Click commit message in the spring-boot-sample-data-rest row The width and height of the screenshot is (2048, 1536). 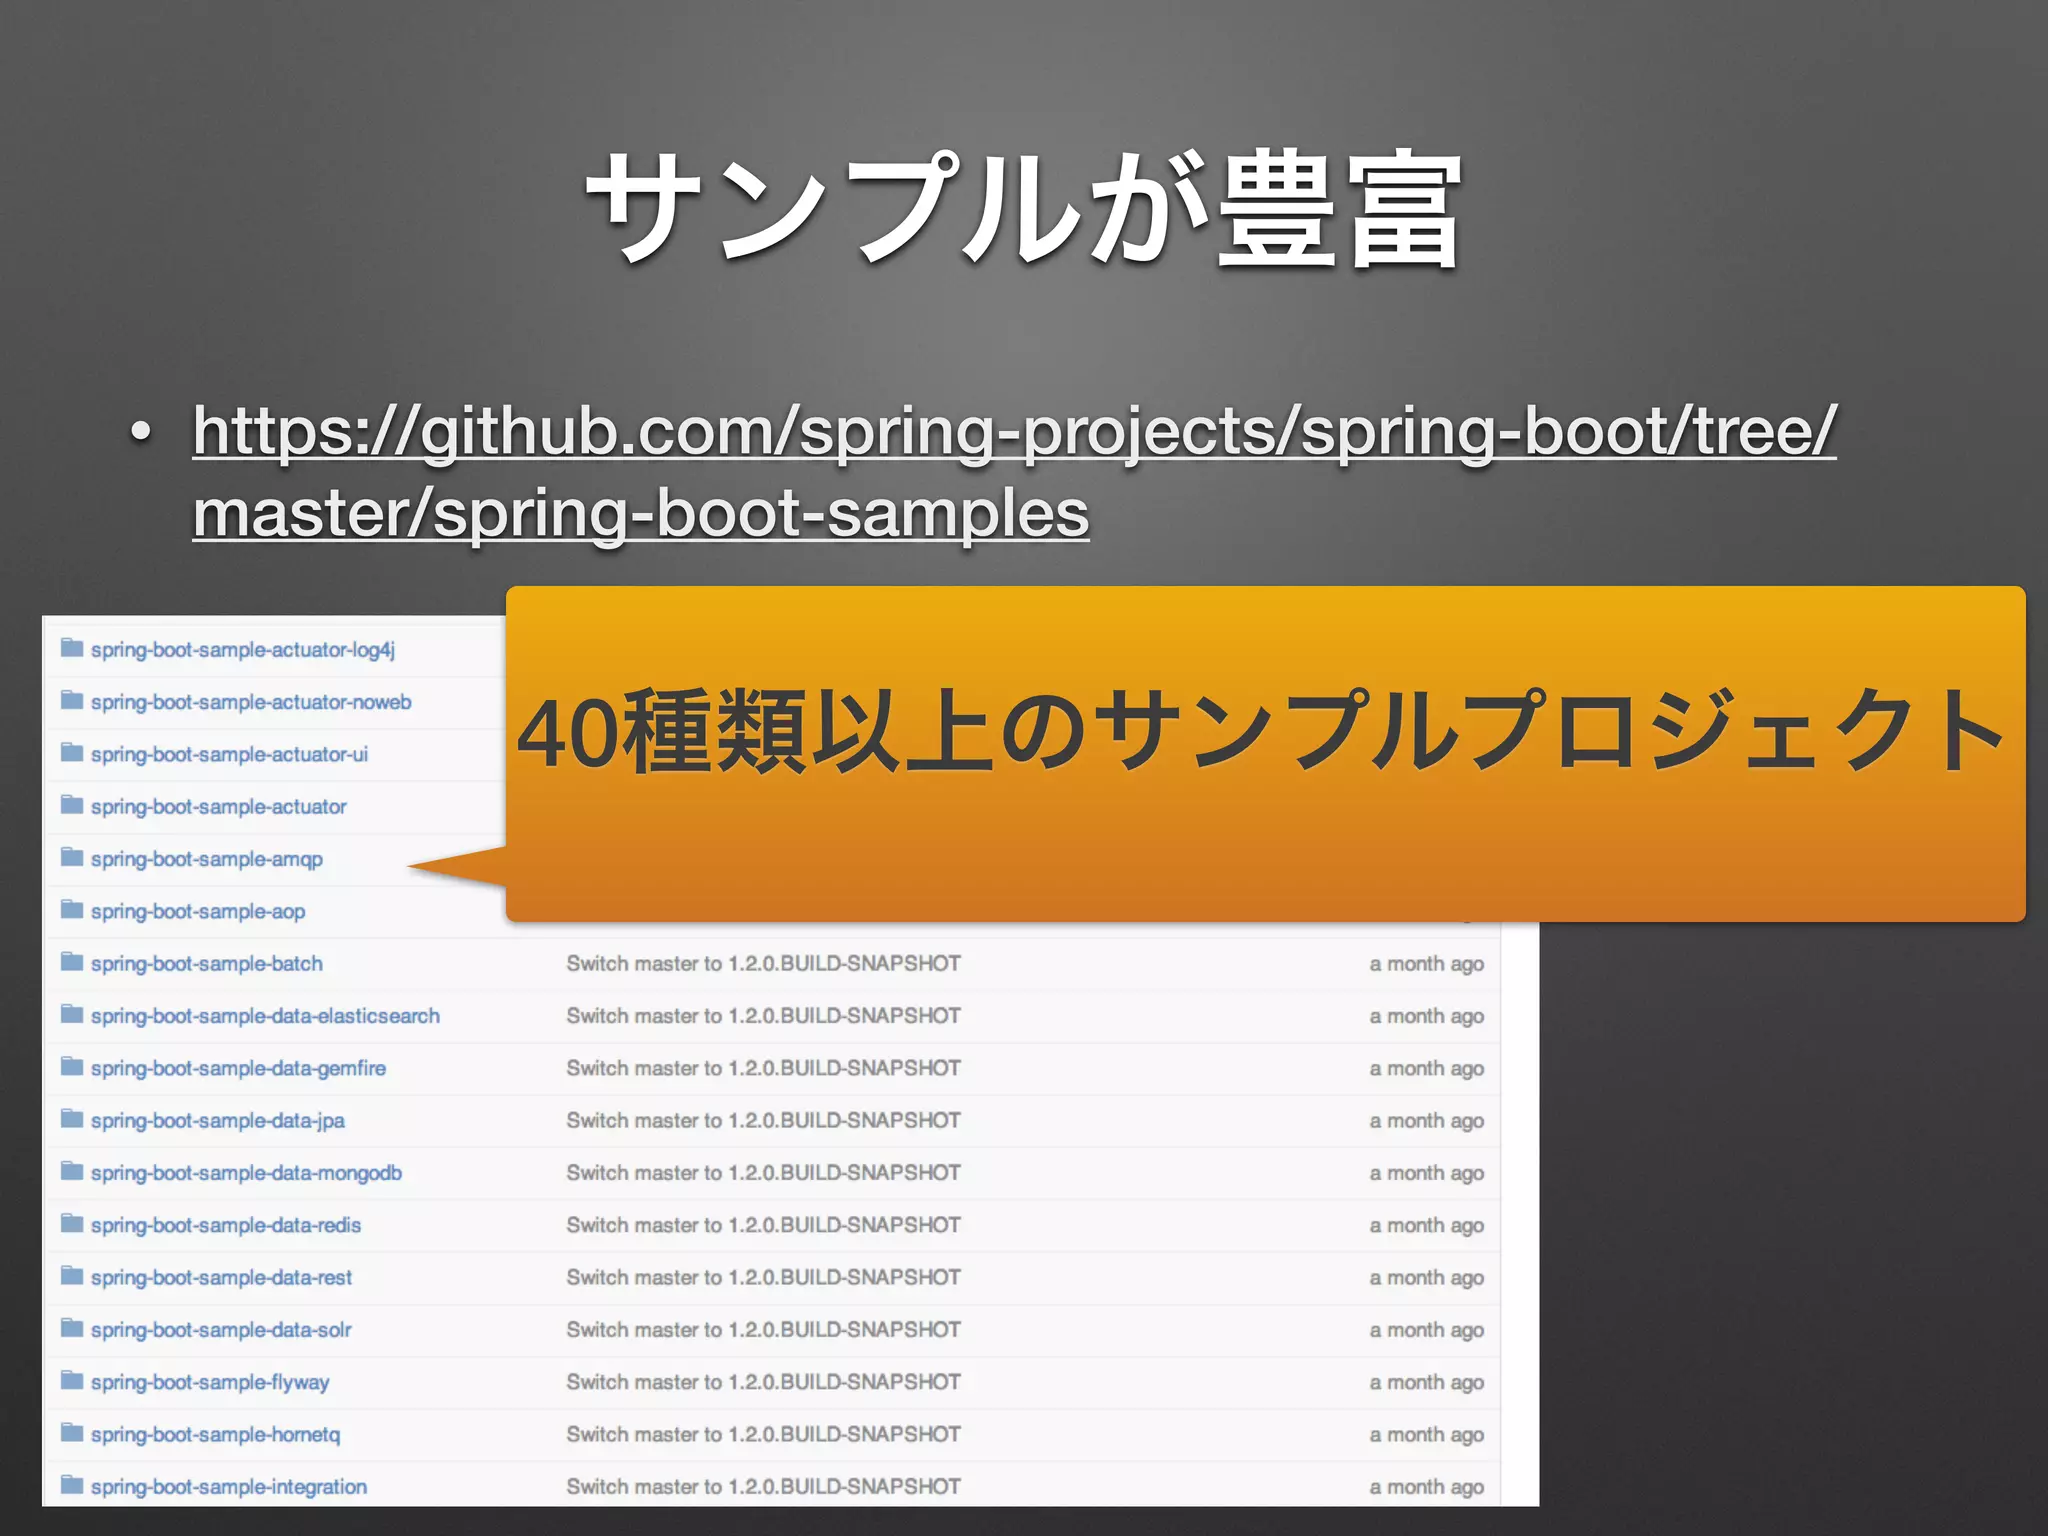pyautogui.click(x=764, y=1277)
